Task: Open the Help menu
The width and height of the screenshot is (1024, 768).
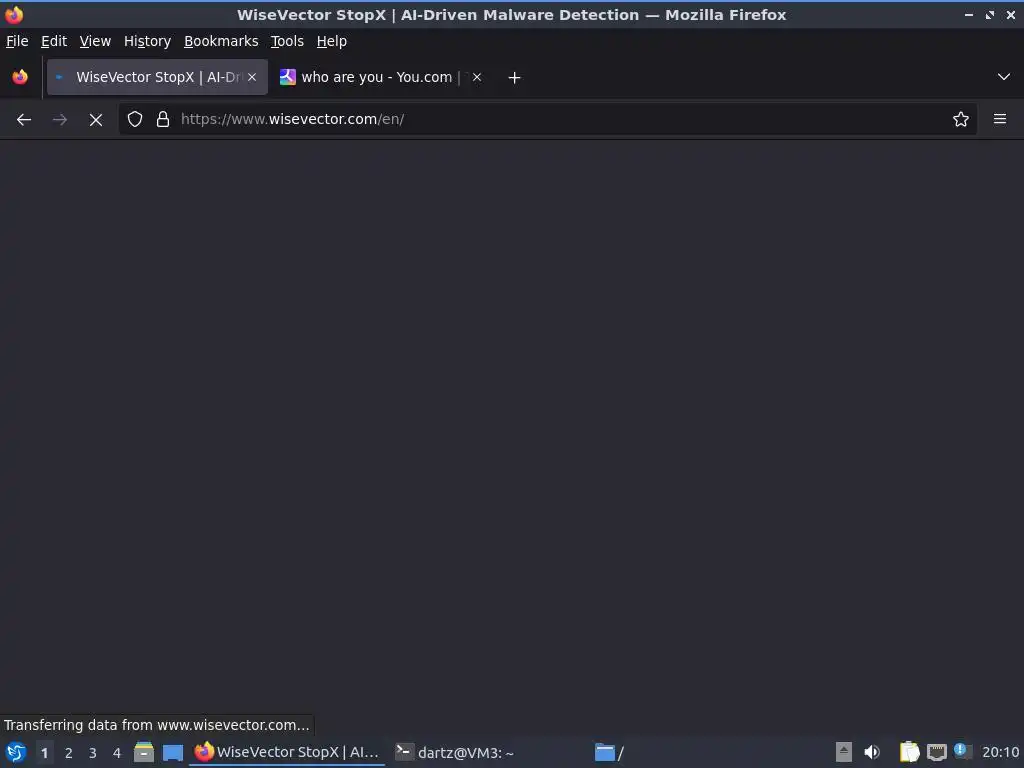Action: click(332, 41)
